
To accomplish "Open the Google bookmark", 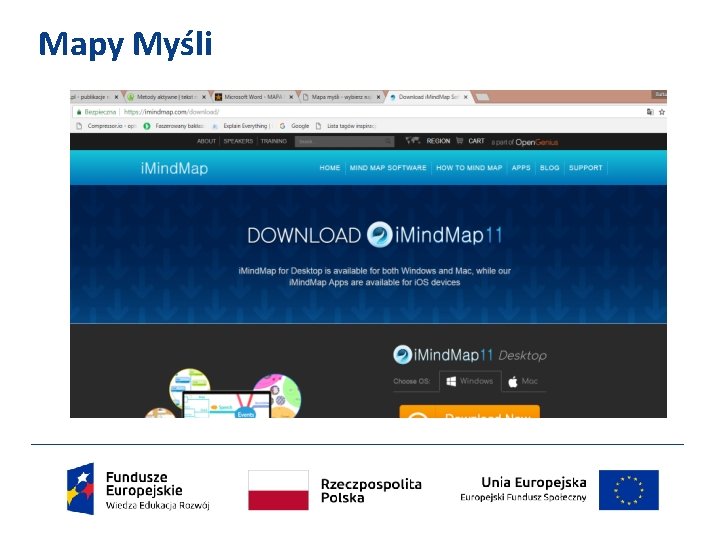I will click(294, 126).
